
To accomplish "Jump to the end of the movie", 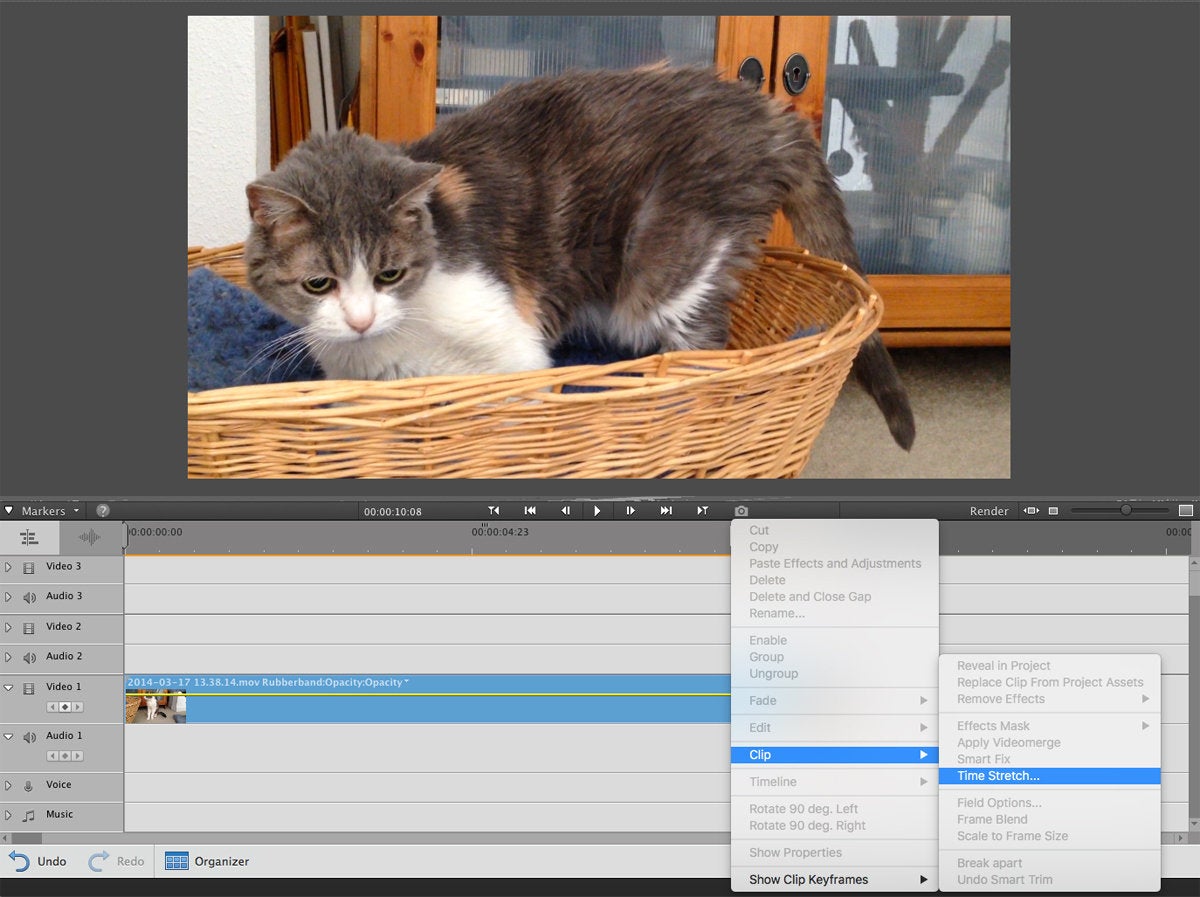I will tap(666, 510).
